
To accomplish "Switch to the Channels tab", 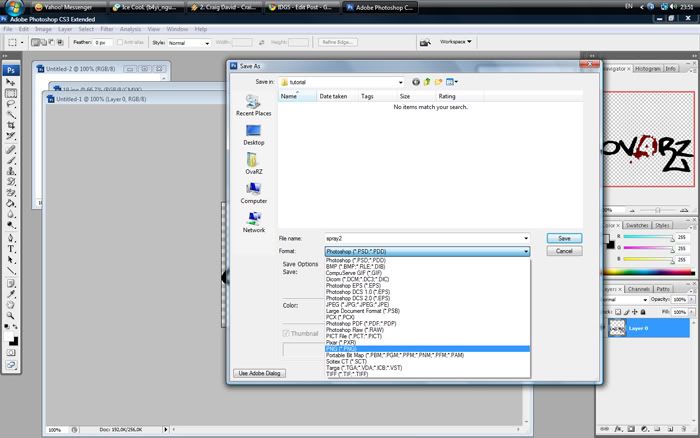I will [638, 289].
